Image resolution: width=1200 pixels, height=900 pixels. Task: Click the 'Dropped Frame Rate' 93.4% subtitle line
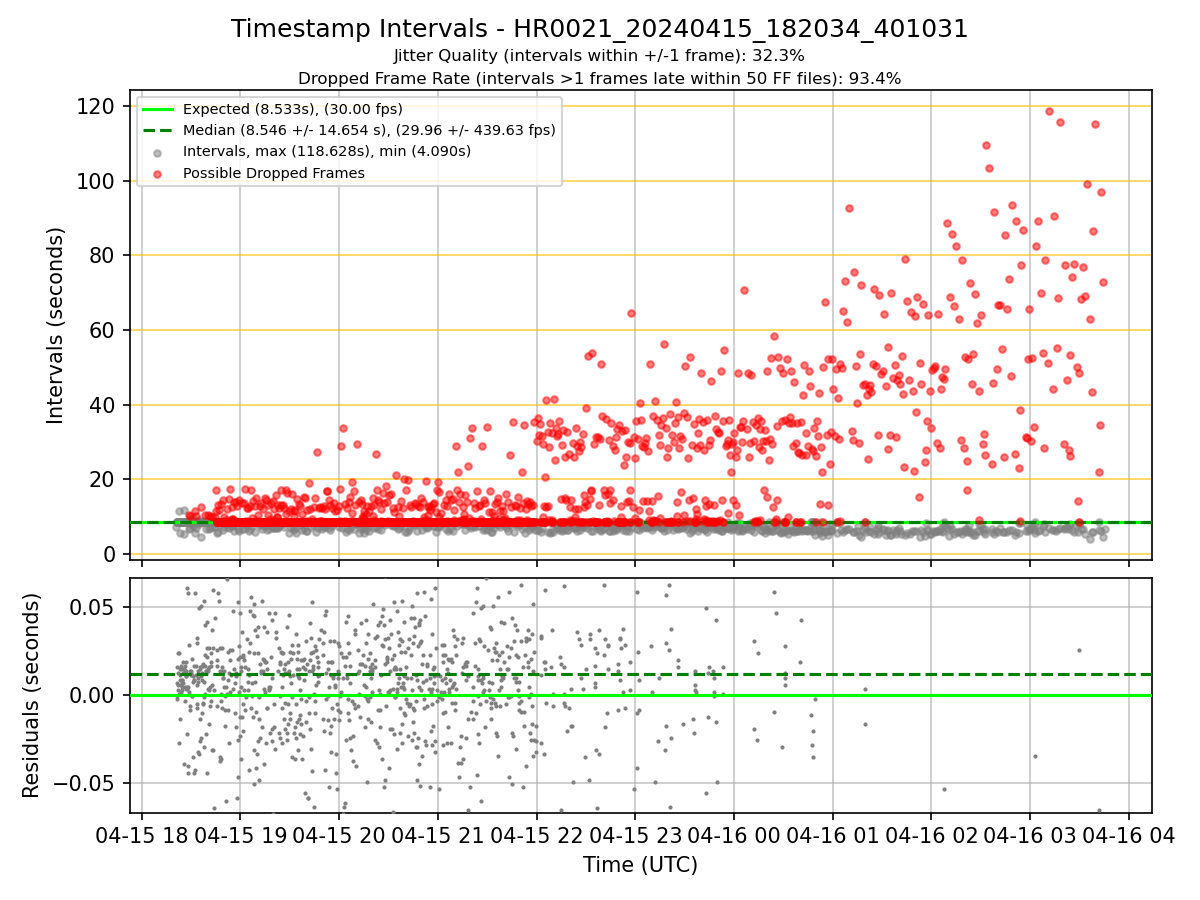click(x=600, y=78)
